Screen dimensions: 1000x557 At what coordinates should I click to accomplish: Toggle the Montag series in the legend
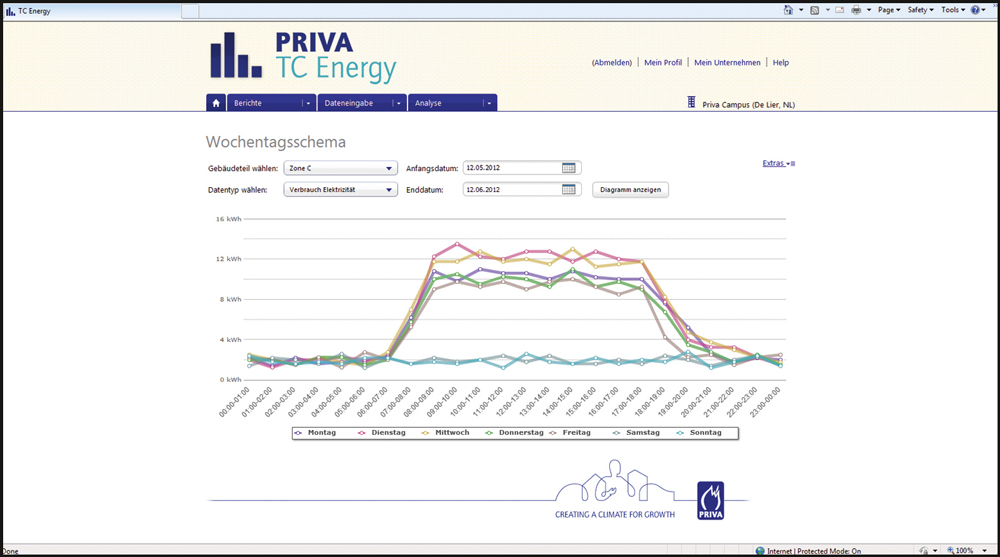[315, 433]
